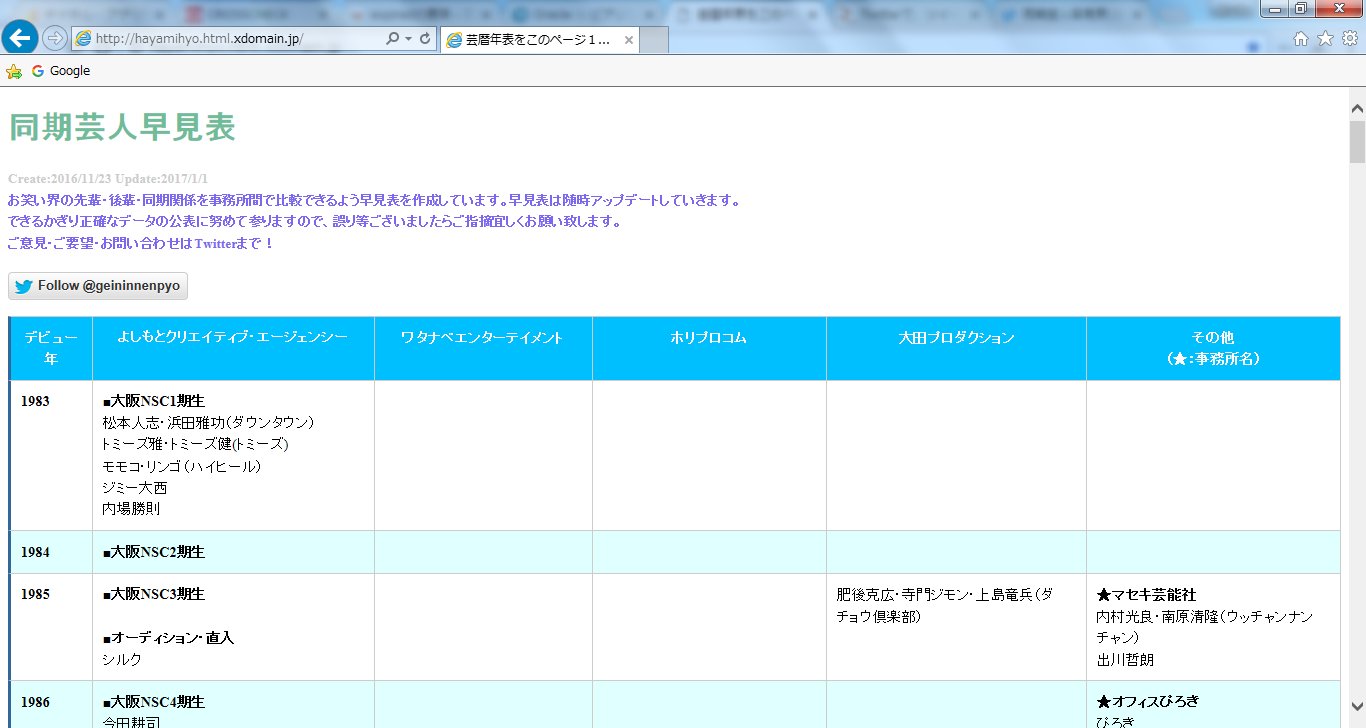The height and width of the screenshot is (728, 1366).
Task: Open the Google favorites bar link
Action: [x=61, y=71]
